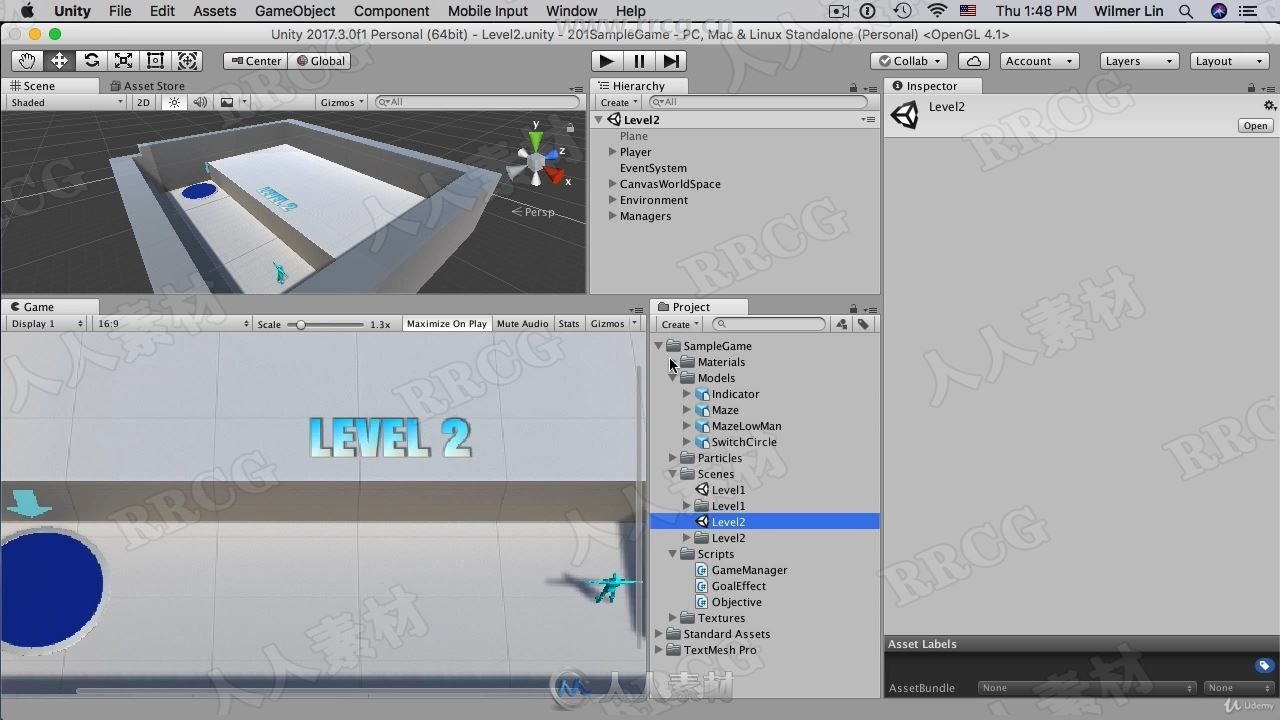Open the Assets menu

point(214,11)
